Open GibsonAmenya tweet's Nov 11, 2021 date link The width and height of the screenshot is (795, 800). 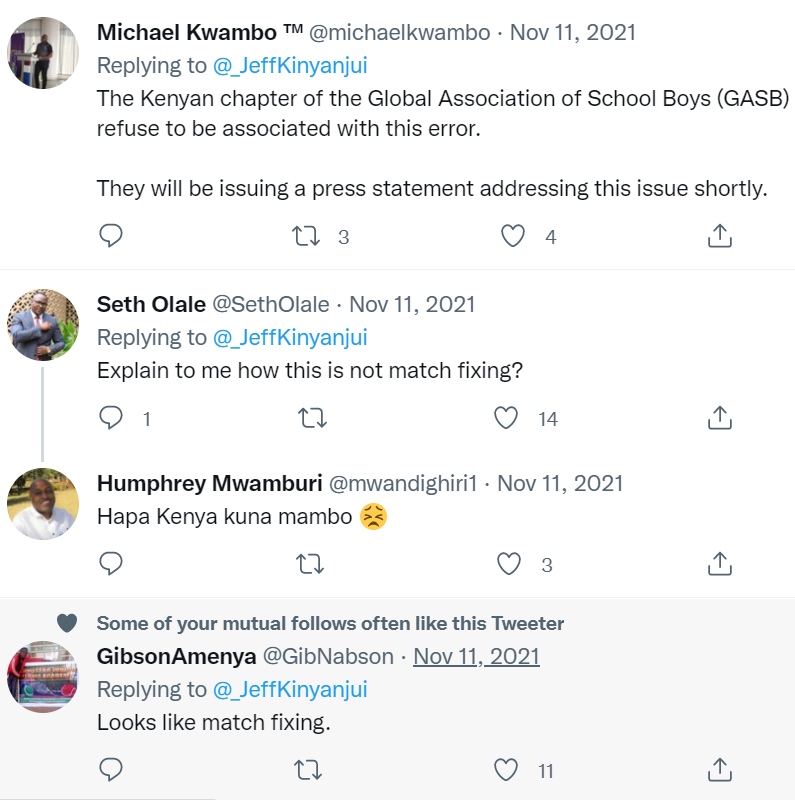pos(476,656)
